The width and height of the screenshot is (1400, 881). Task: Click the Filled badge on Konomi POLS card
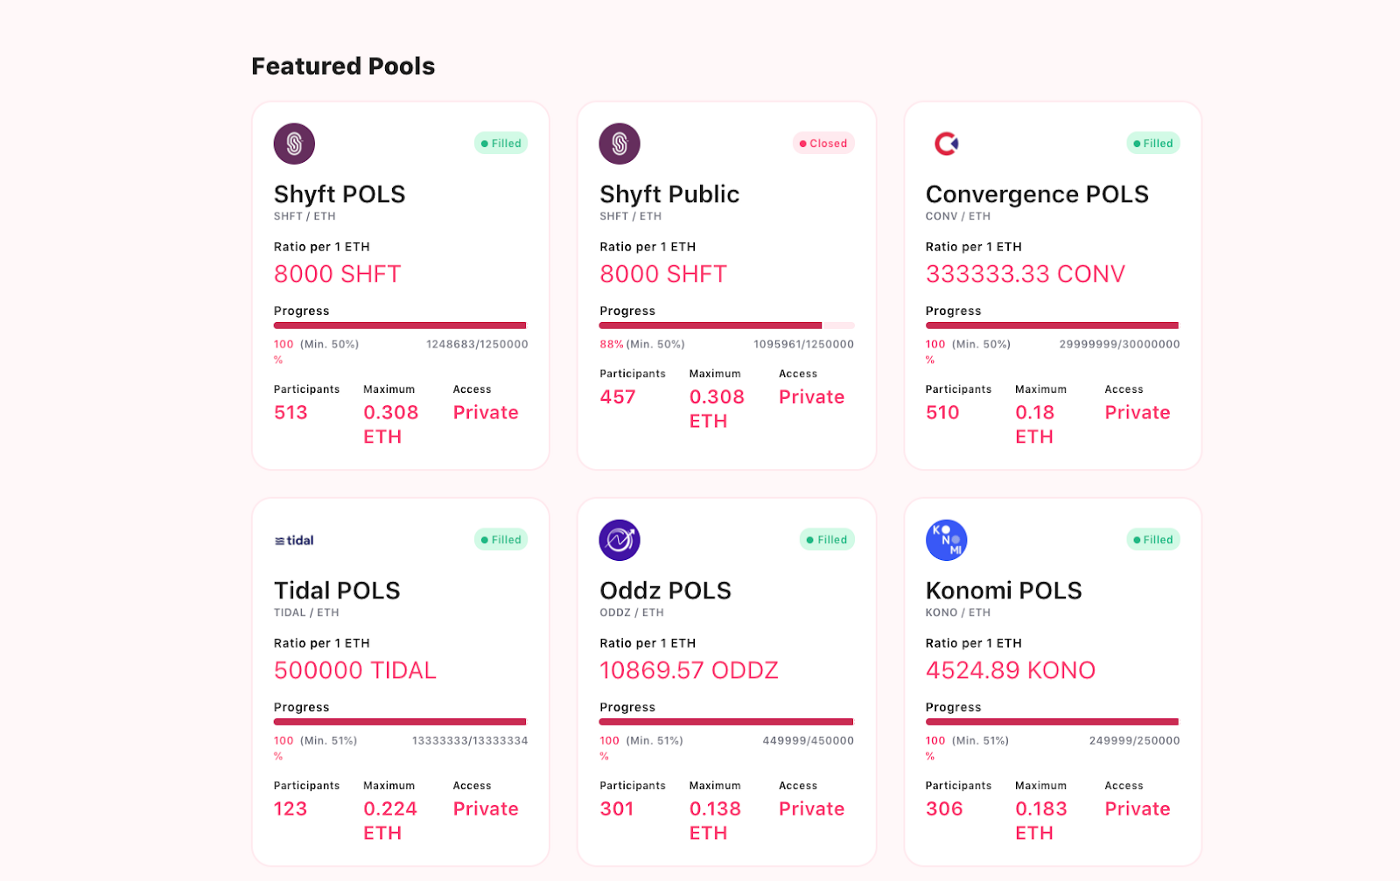1153,539
